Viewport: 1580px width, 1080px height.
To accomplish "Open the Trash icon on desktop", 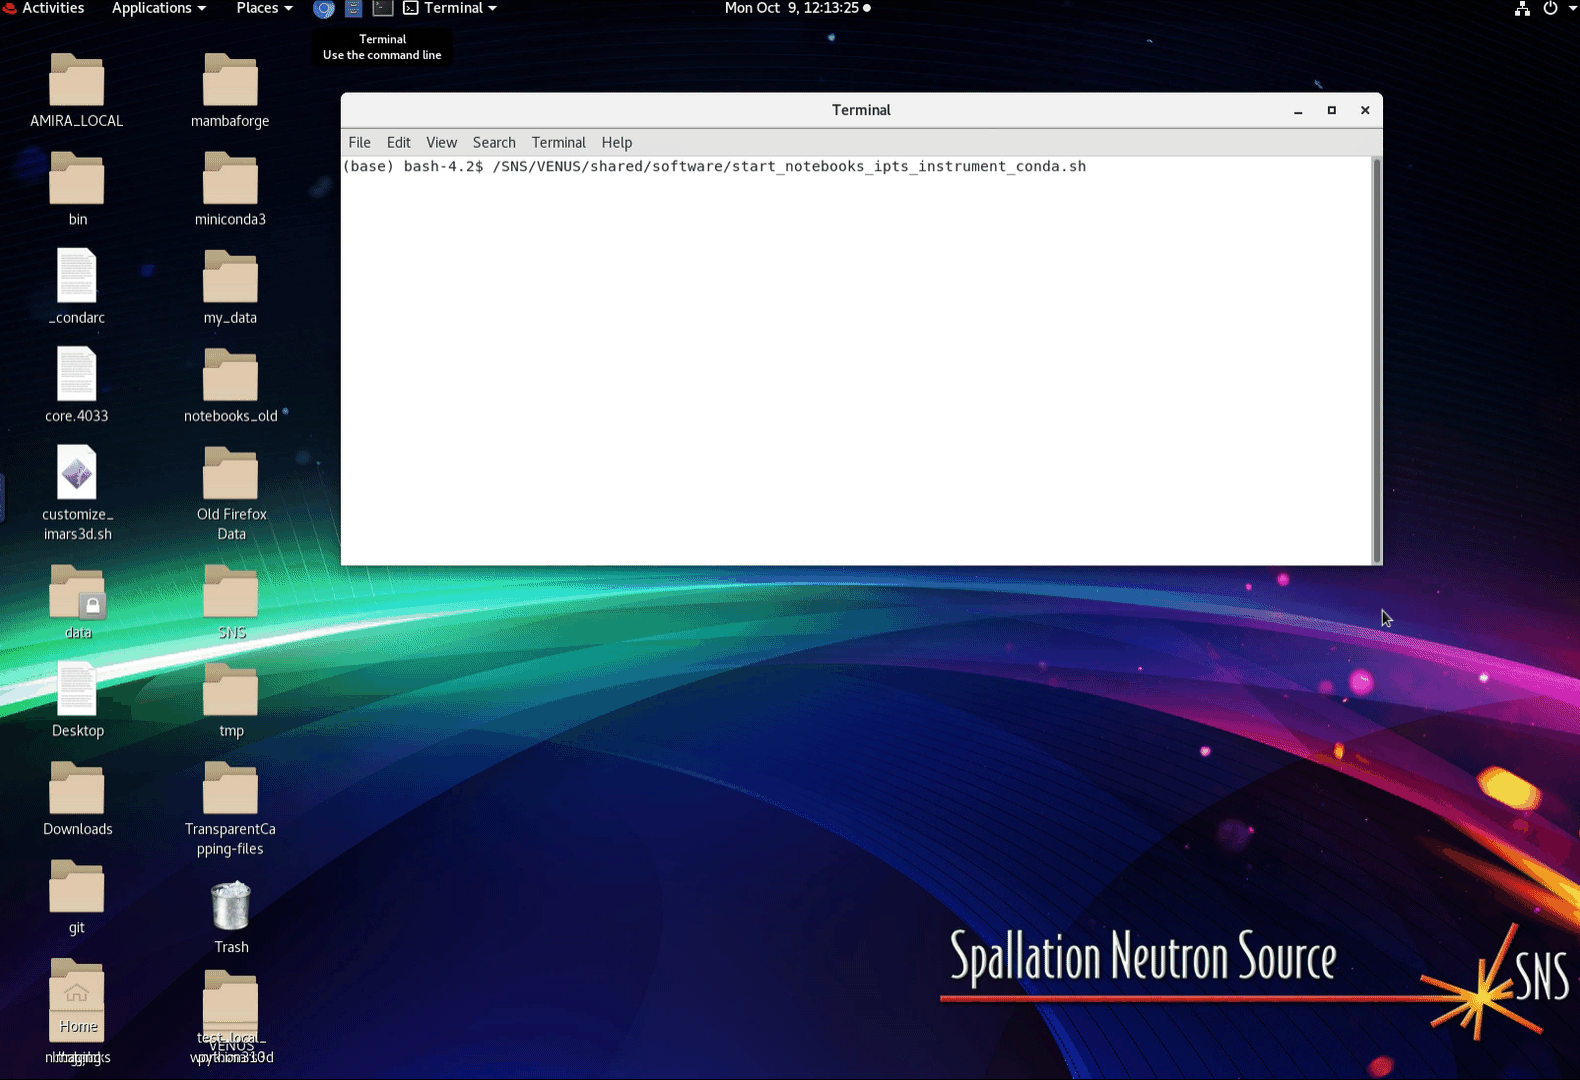I will [x=230, y=906].
